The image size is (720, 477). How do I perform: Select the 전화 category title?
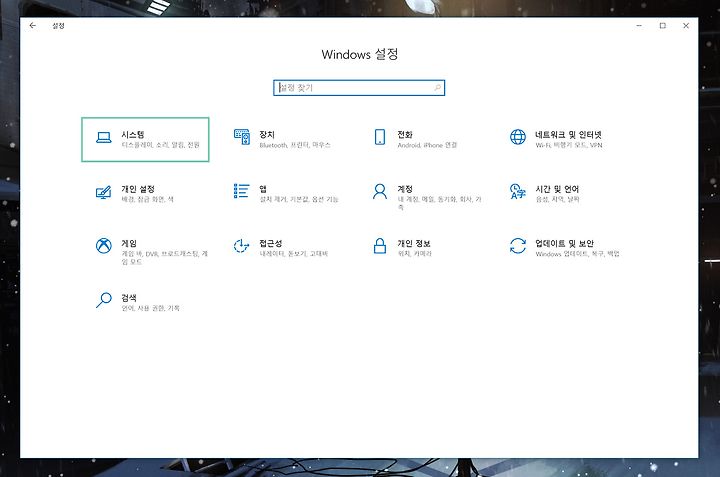click(x=405, y=135)
